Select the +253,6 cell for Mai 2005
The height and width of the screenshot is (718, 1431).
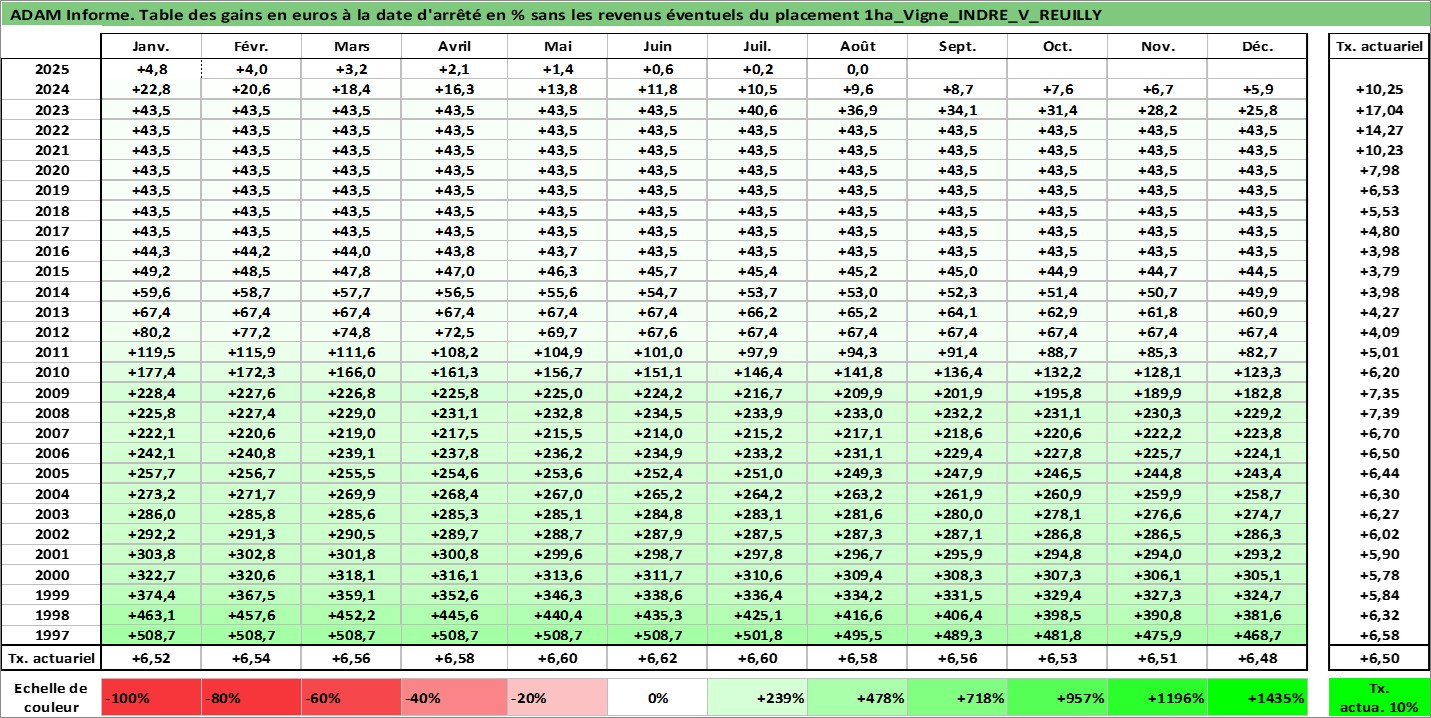click(557, 474)
